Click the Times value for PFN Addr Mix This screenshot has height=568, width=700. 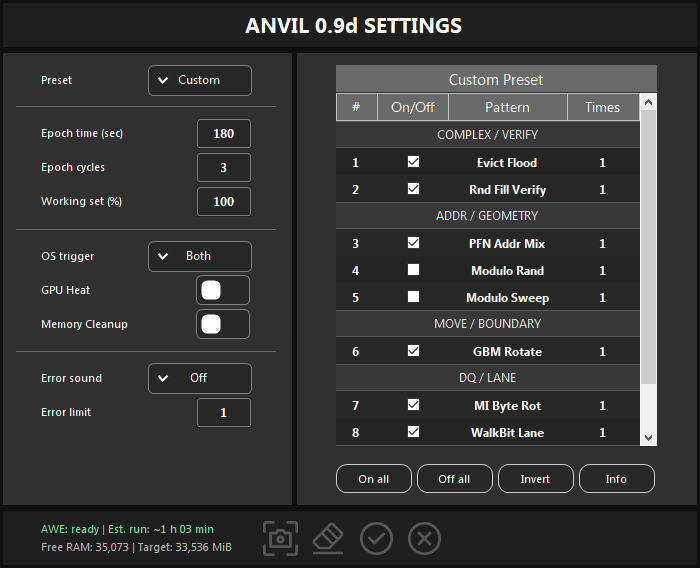[602, 243]
